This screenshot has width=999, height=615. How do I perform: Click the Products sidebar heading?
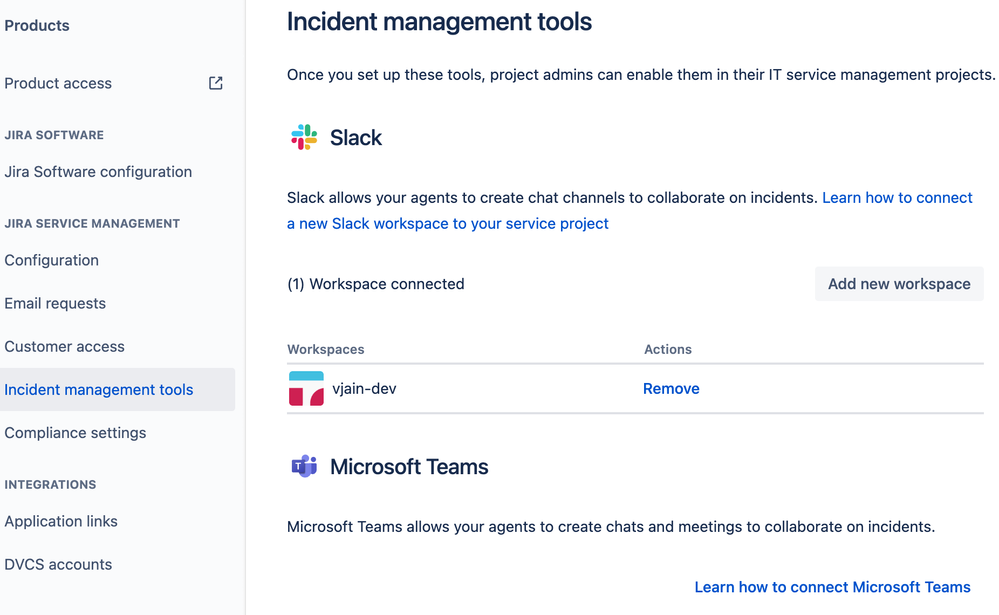click(x=37, y=25)
